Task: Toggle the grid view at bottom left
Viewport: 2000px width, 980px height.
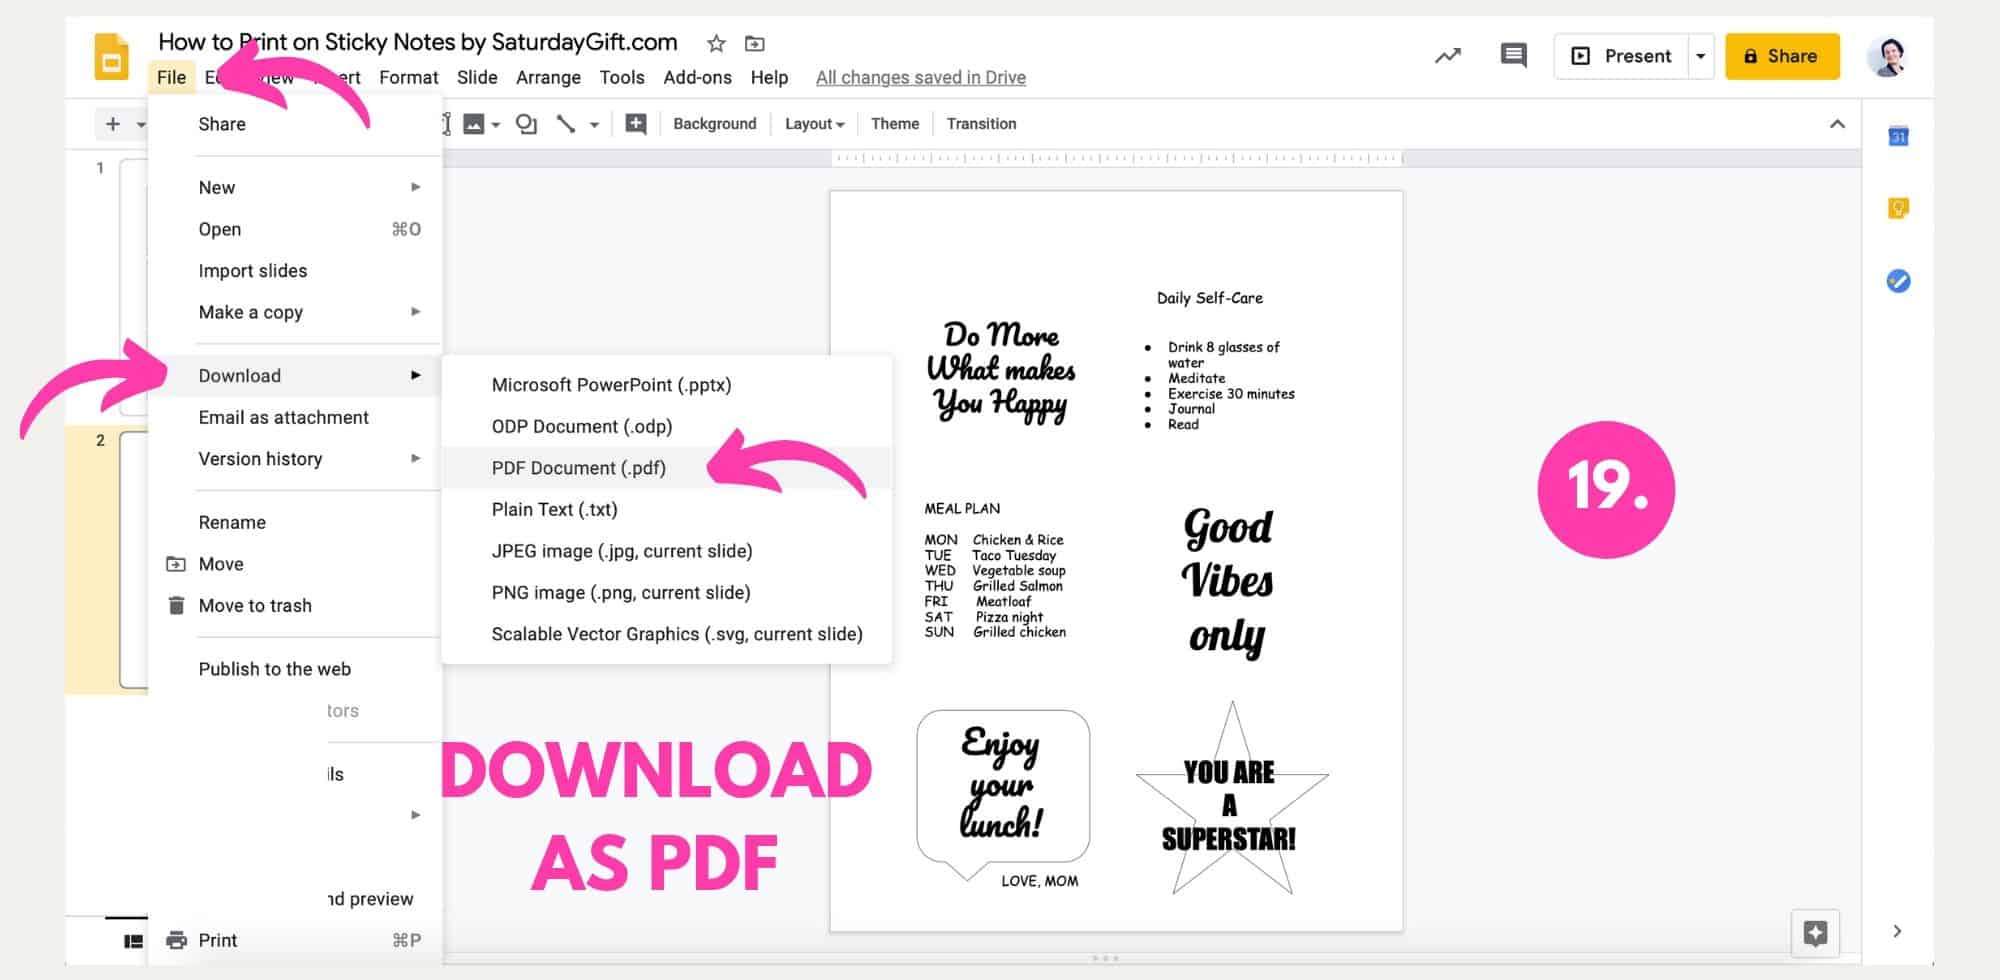Action: 133,940
